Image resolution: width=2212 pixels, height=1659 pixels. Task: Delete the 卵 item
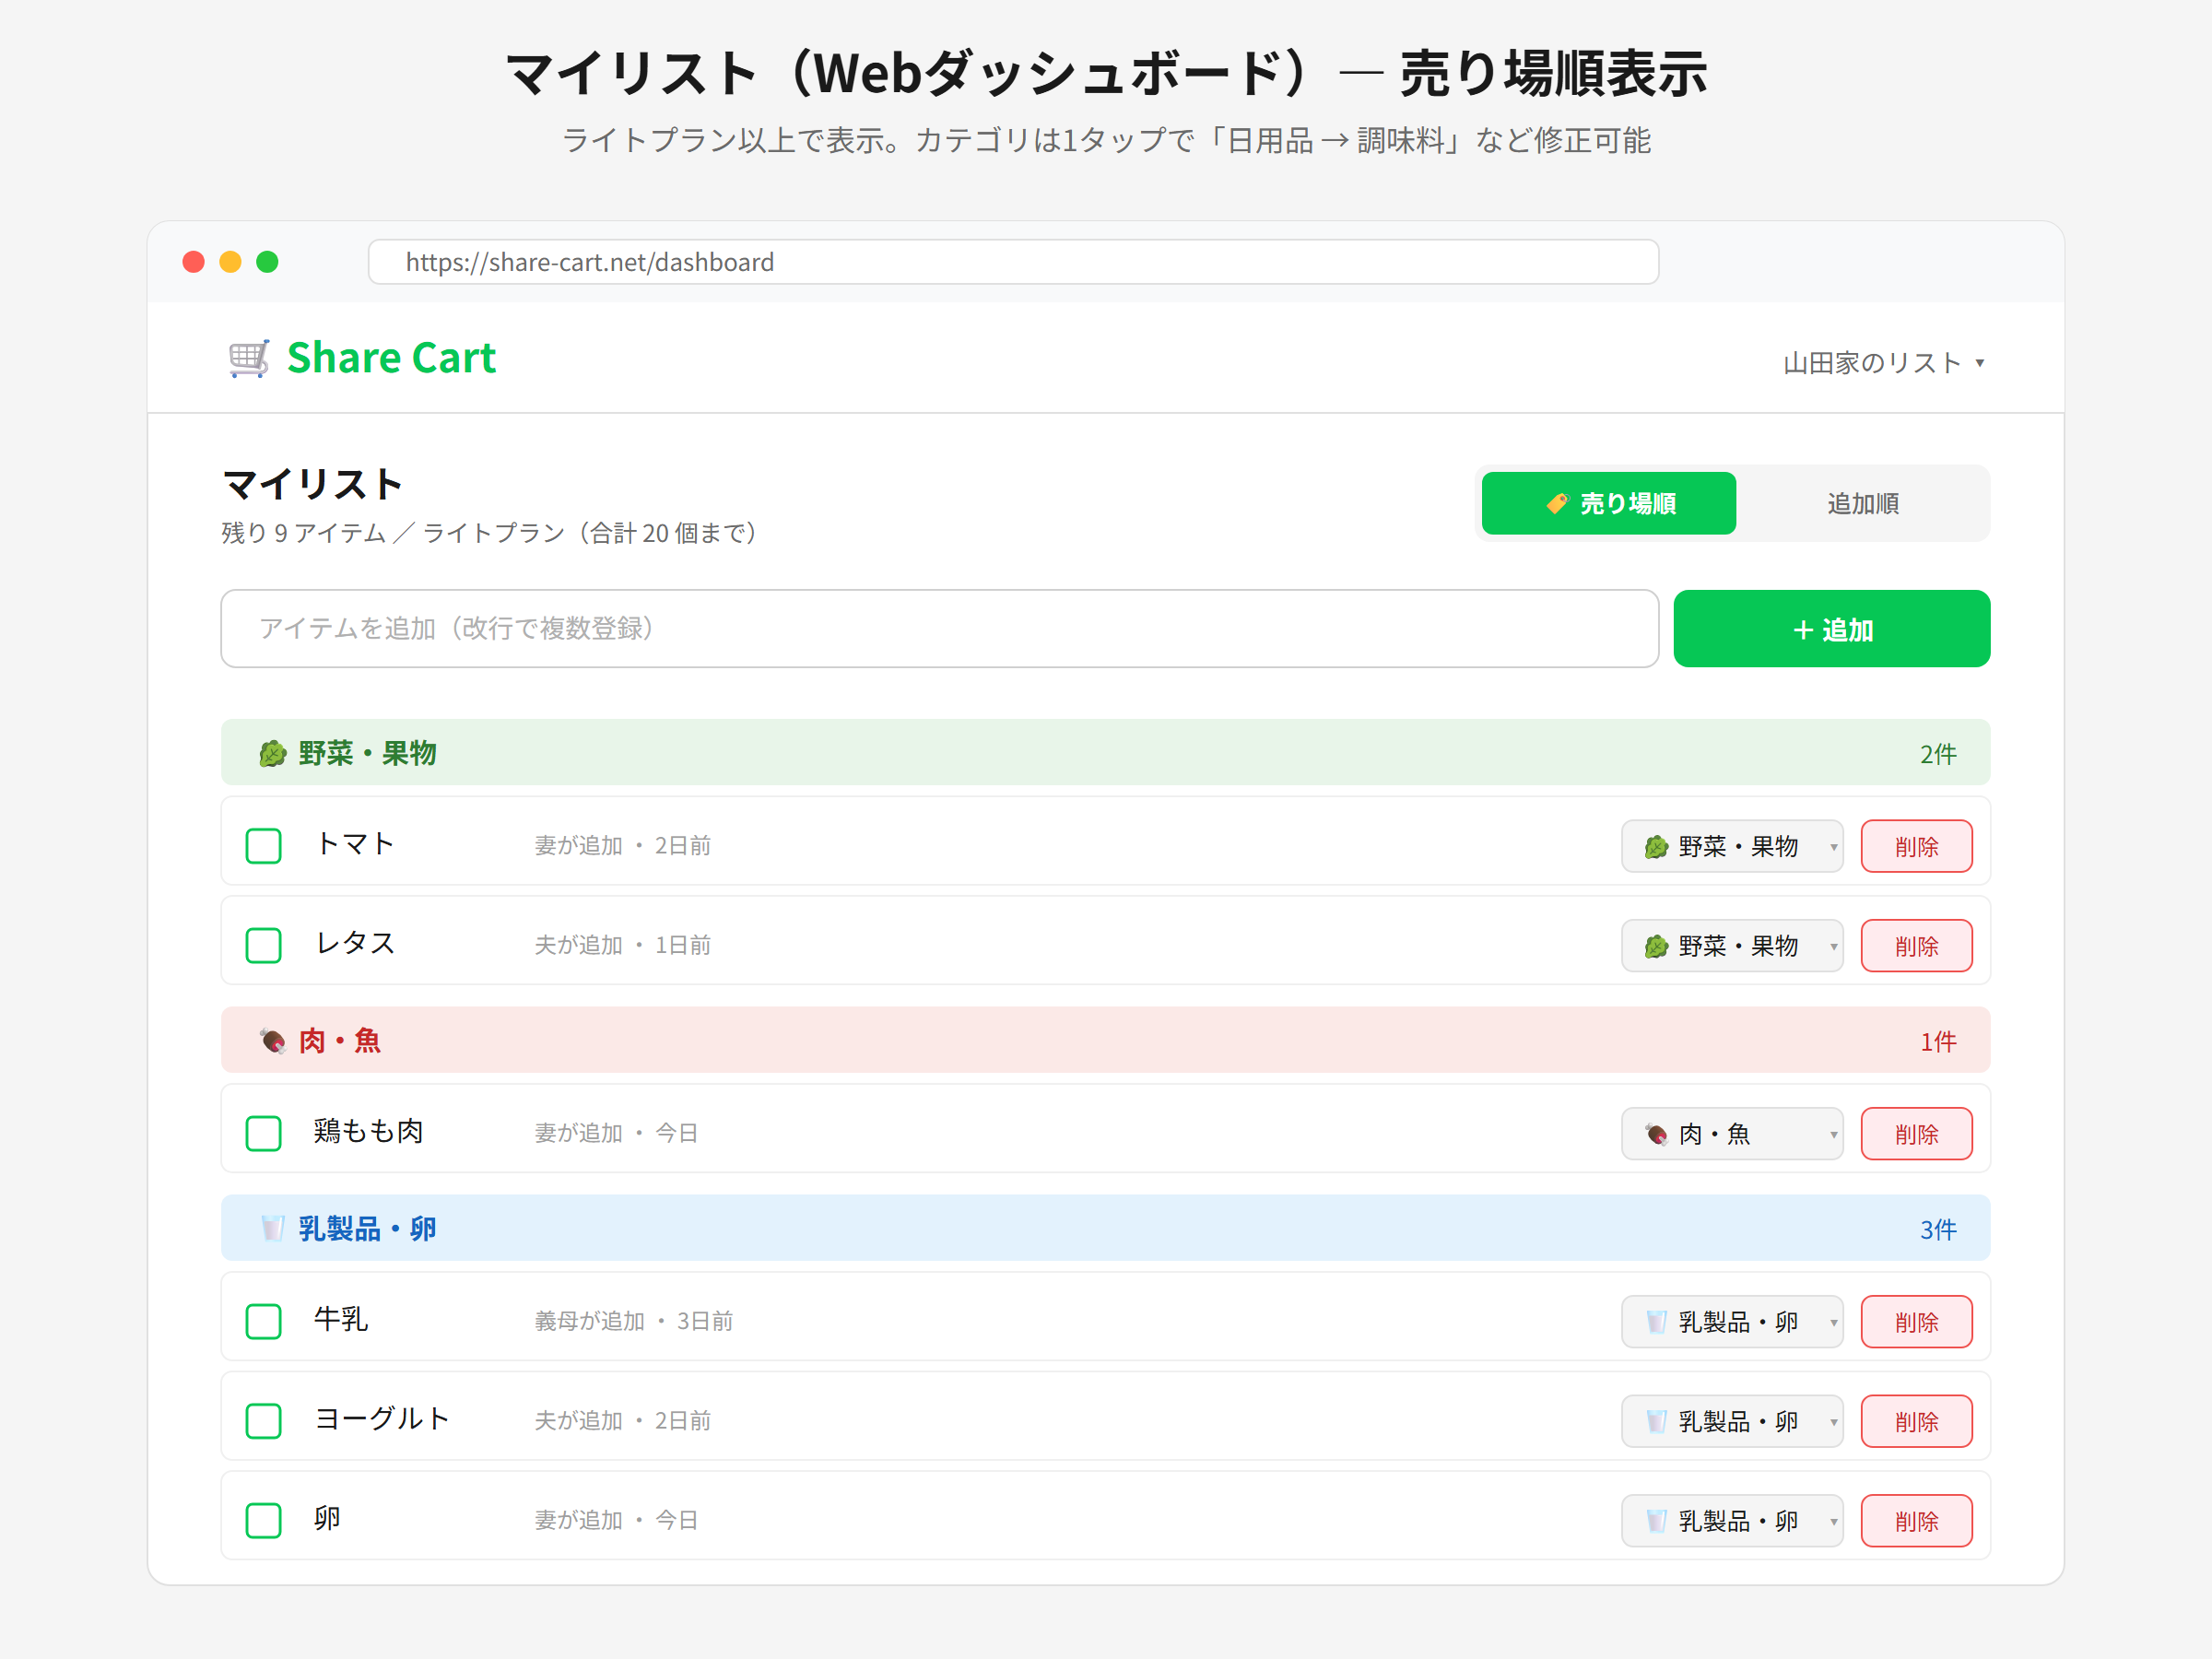click(1916, 1520)
